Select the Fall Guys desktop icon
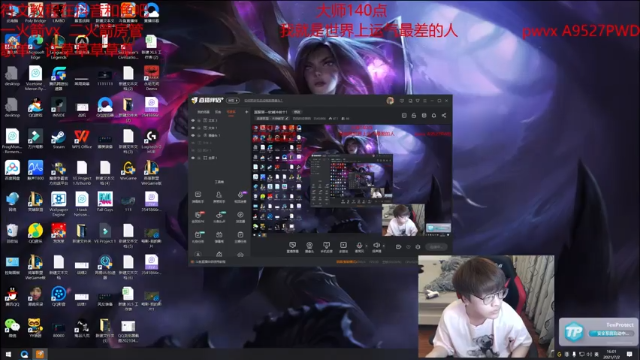Image resolution: width=640 pixels, height=360 pixels. [105, 202]
